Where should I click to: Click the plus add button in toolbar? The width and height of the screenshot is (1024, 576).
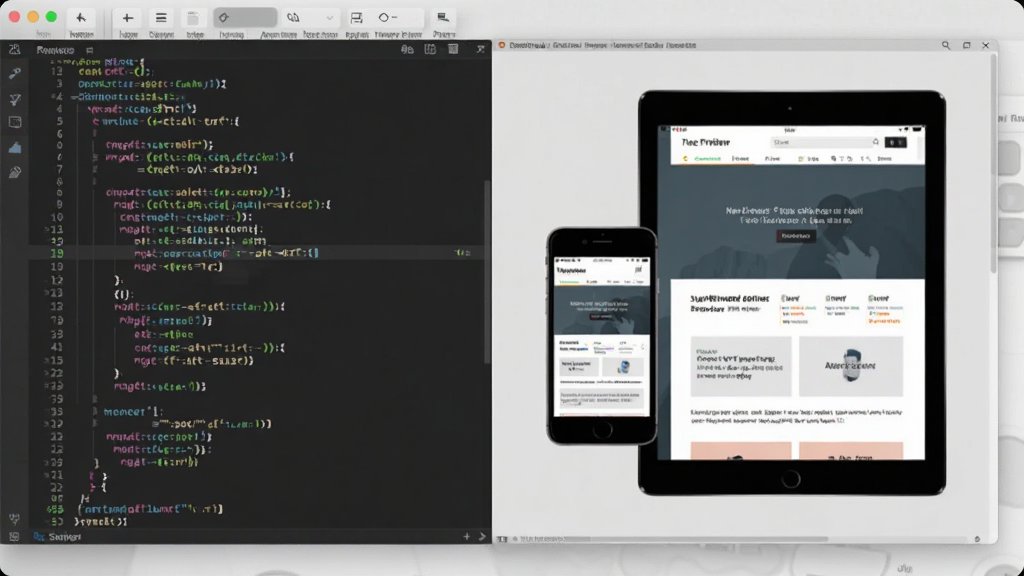pos(127,18)
